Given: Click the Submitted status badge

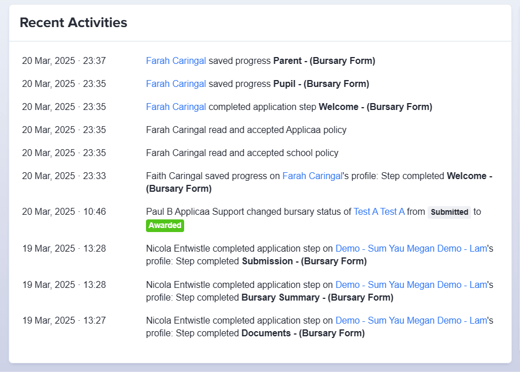Looking at the screenshot, I should point(449,212).
